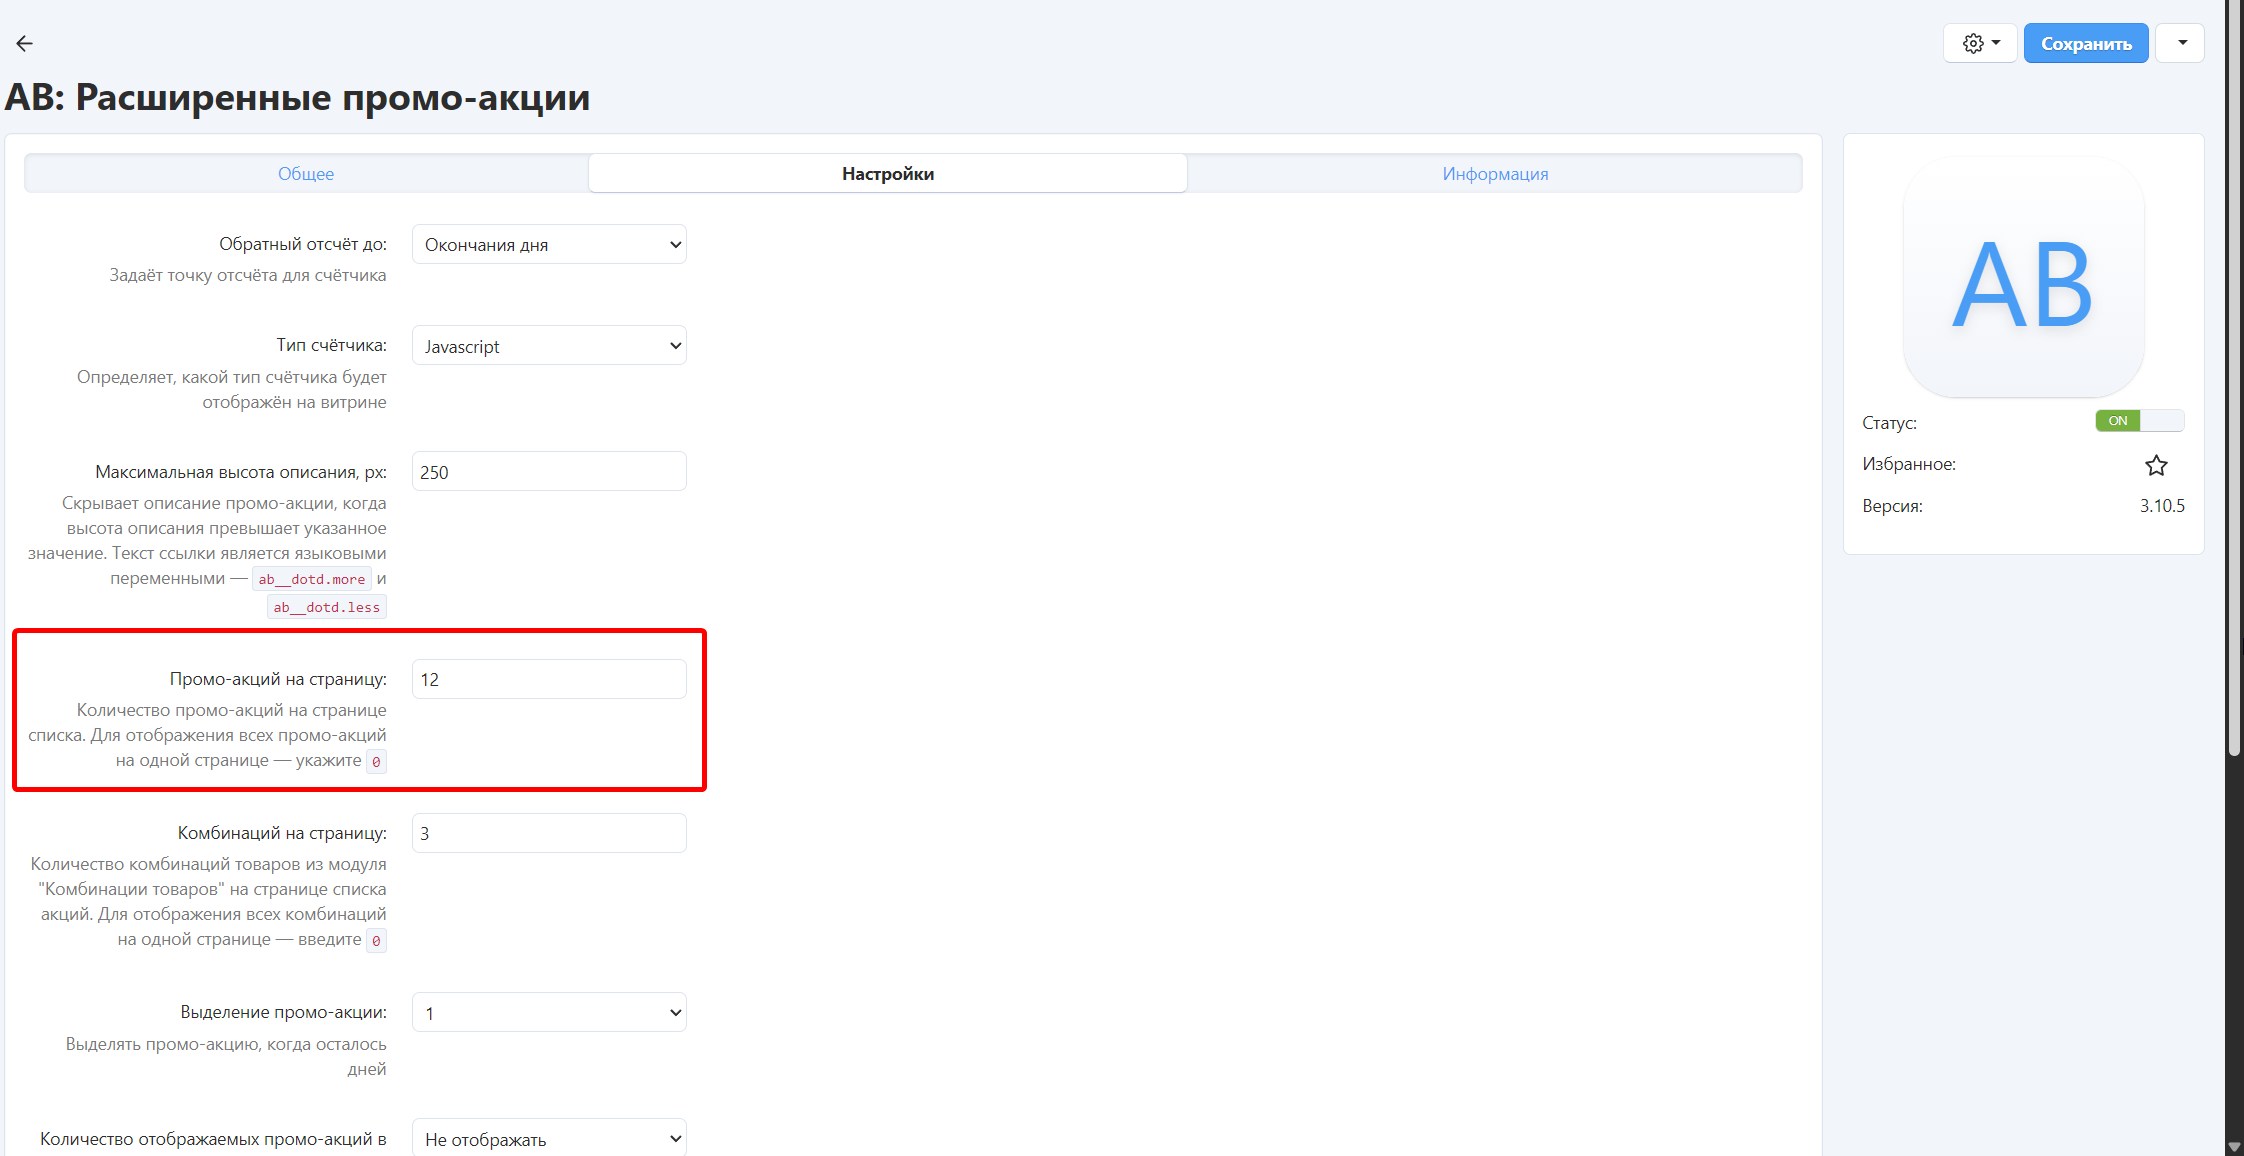Select the Настройки tab
Image resolution: width=2244 pixels, height=1156 pixels.
(887, 173)
